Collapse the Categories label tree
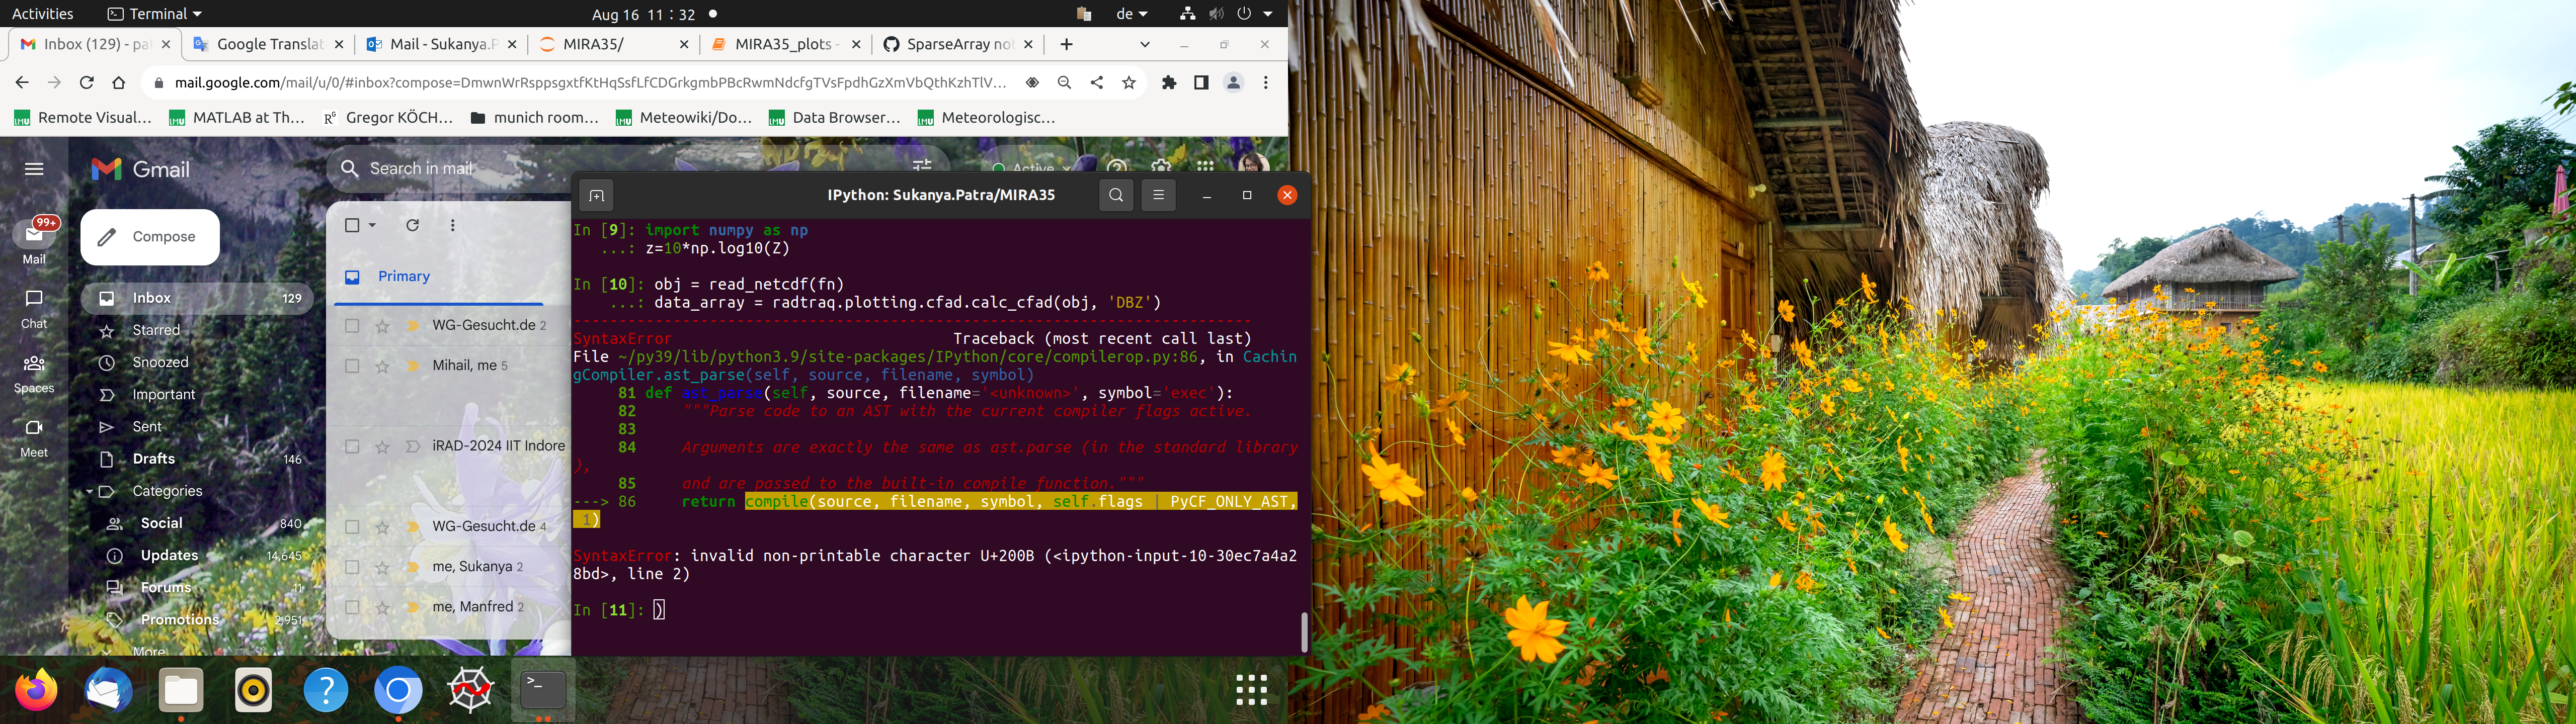Viewport: 2576px width, 724px height. pos(89,491)
